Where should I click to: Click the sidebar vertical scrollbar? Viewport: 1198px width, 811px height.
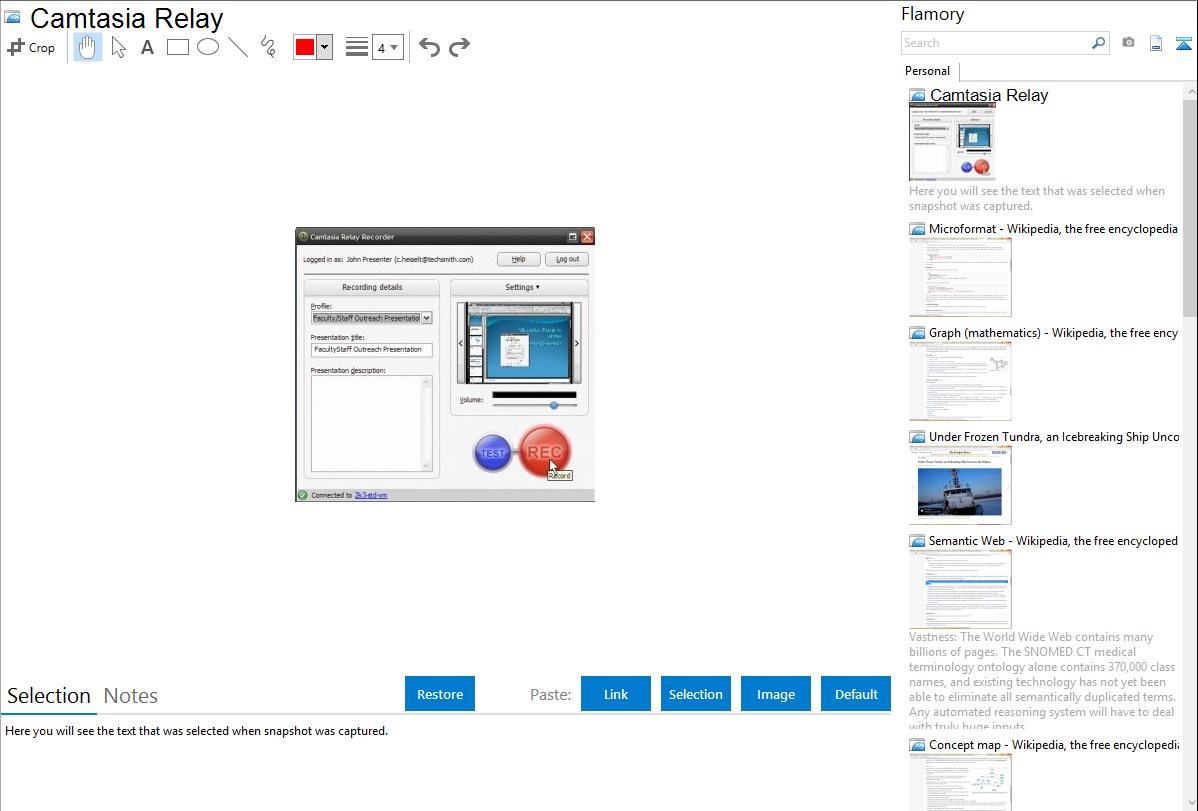pyautogui.click(x=1190, y=207)
